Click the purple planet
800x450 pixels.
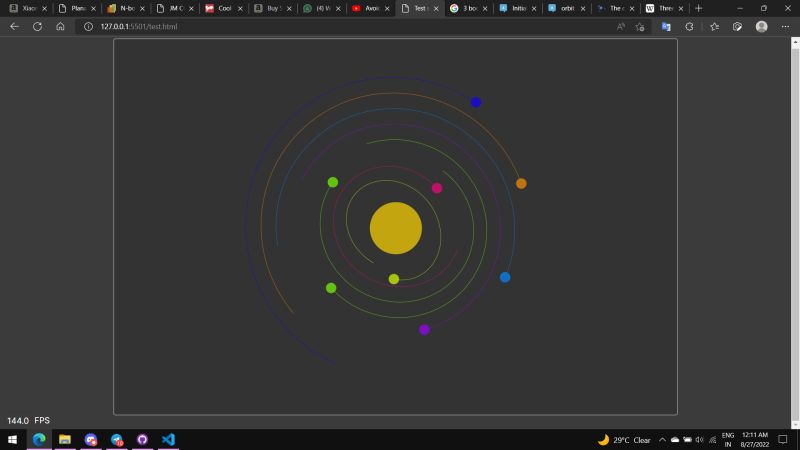click(424, 330)
